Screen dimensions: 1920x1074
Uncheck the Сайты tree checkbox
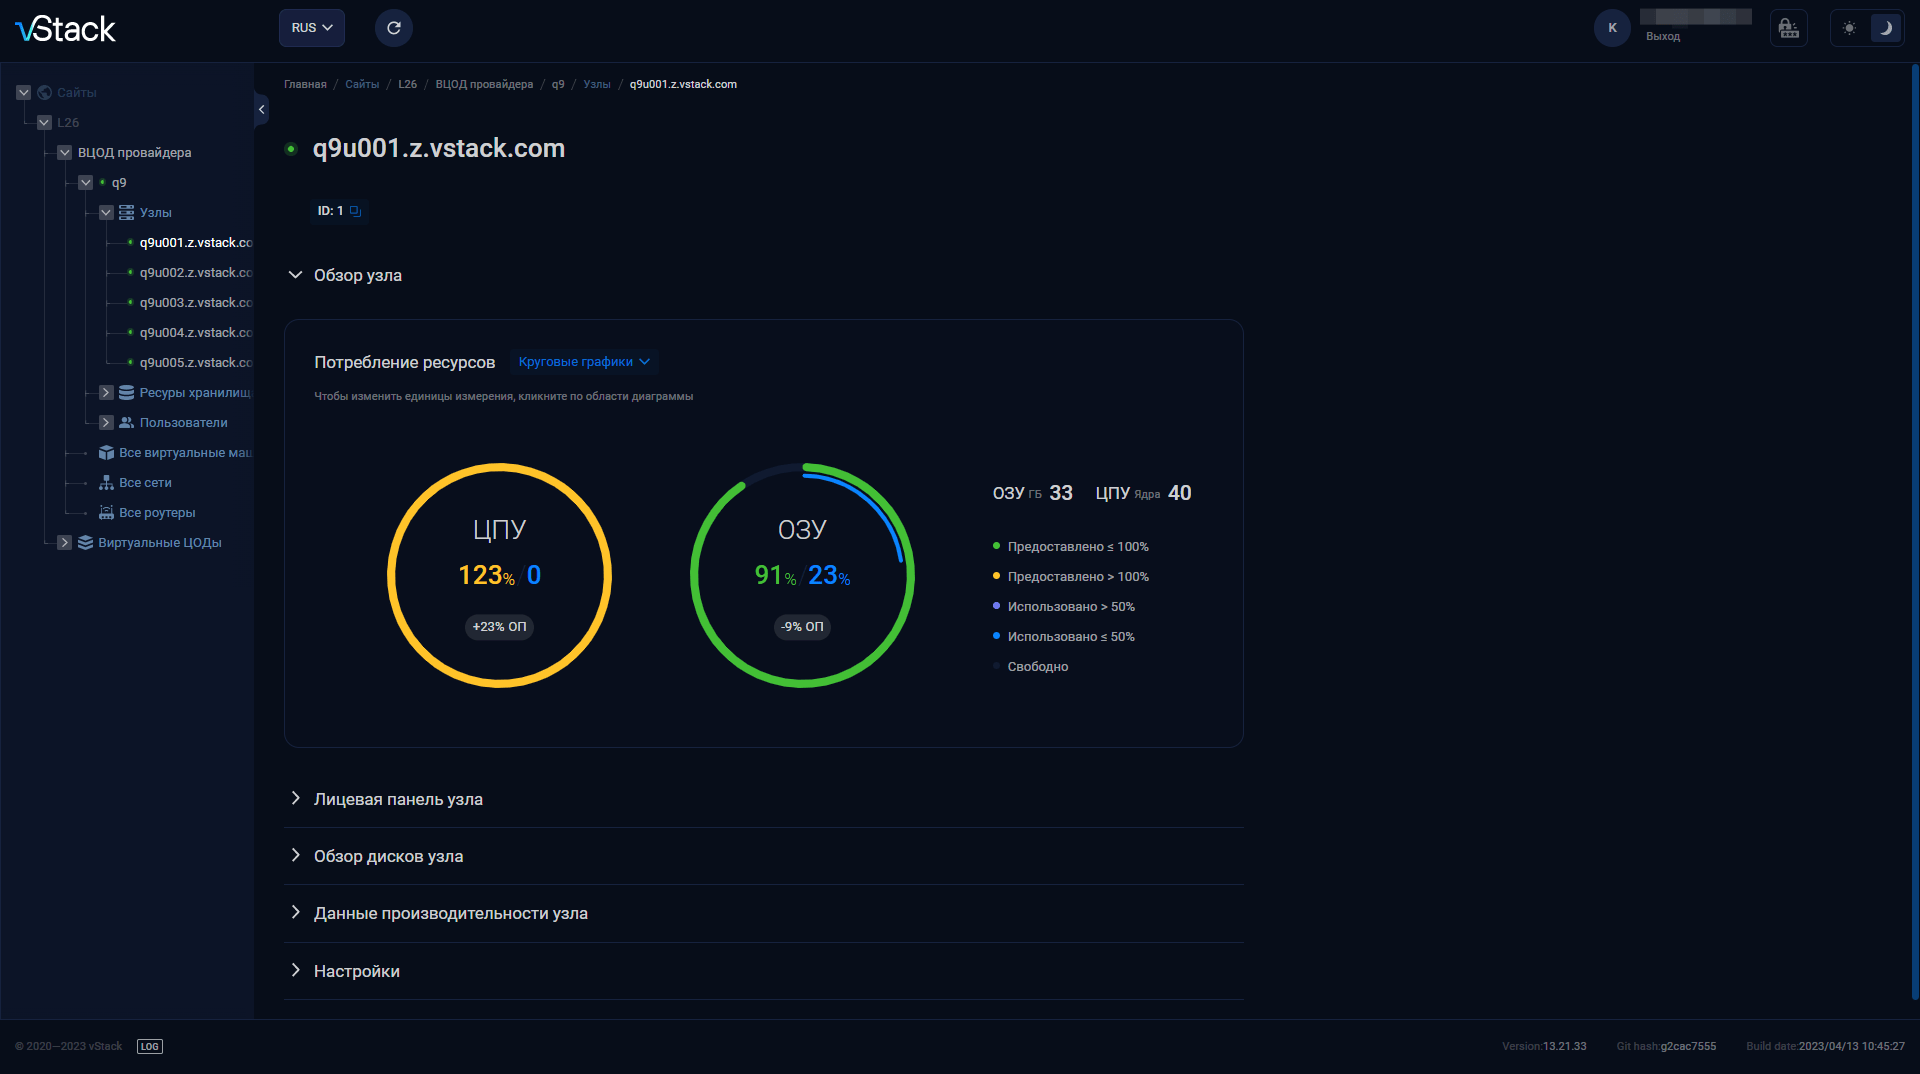(x=23, y=92)
